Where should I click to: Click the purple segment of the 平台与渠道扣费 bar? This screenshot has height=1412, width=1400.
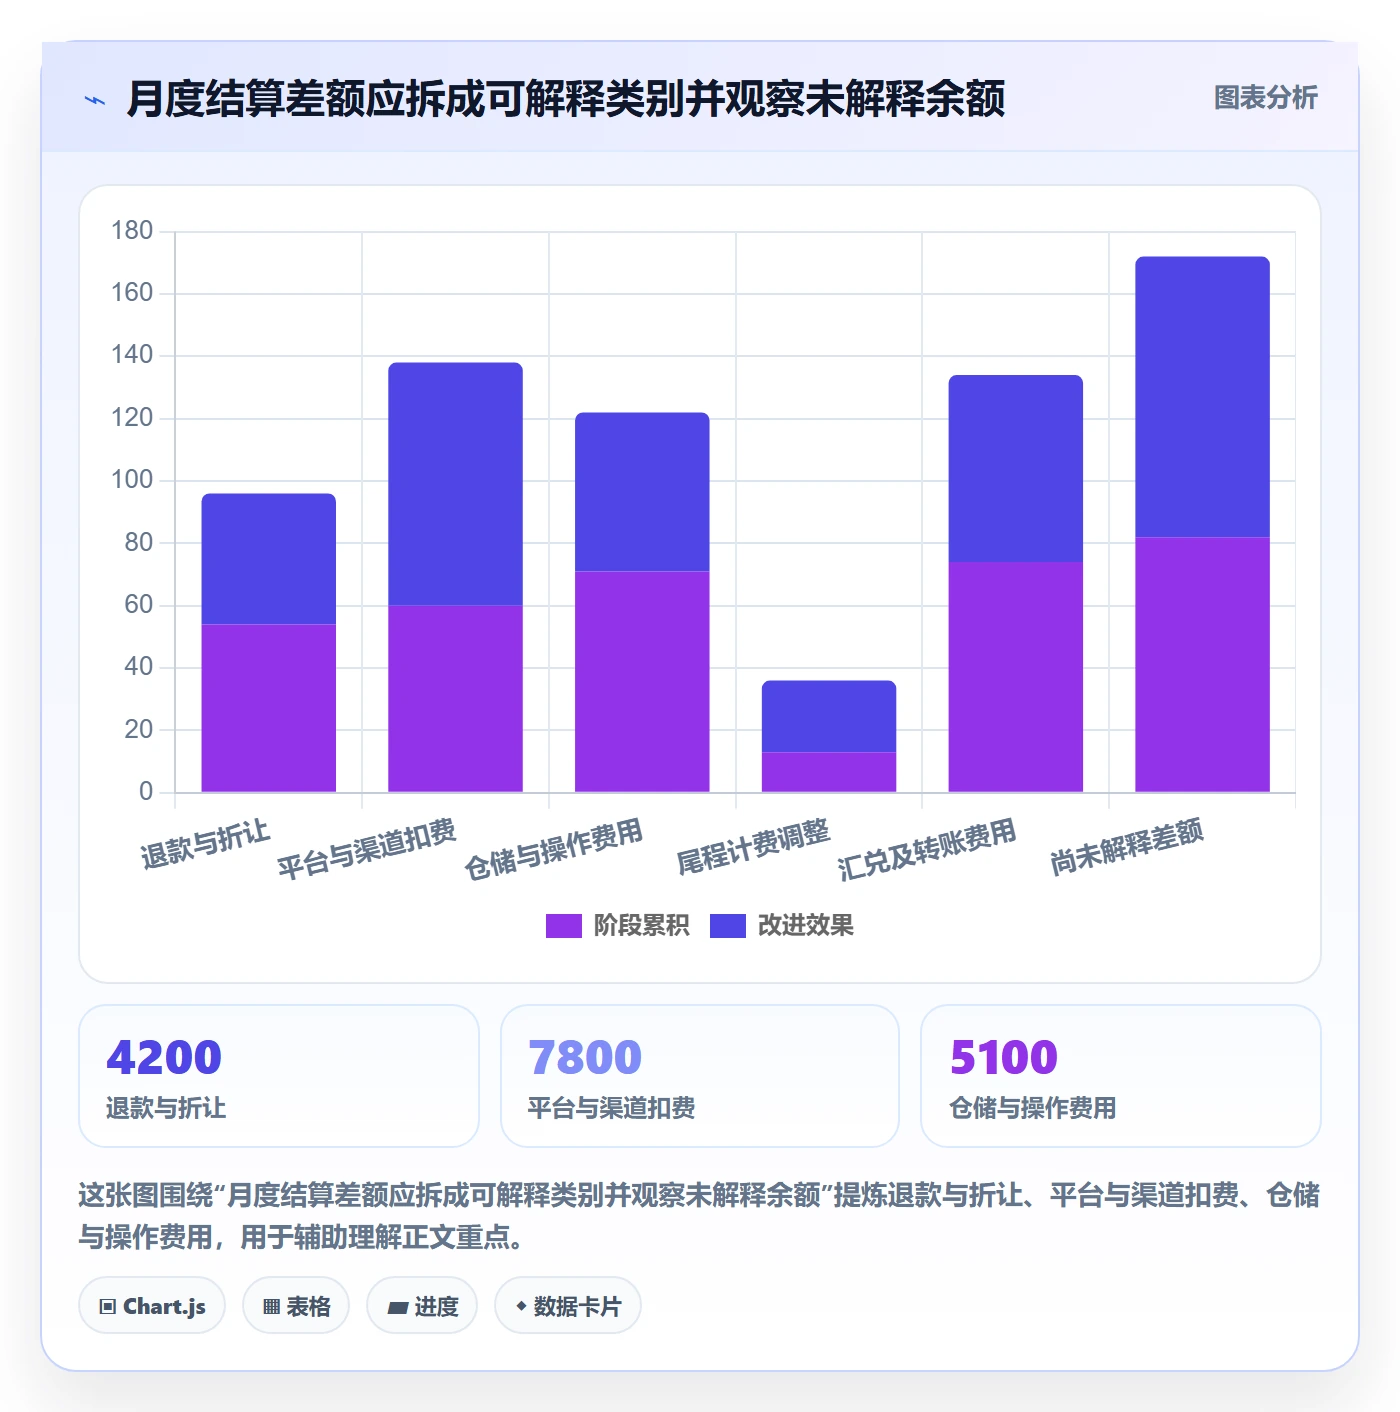(x=455, y=699)
